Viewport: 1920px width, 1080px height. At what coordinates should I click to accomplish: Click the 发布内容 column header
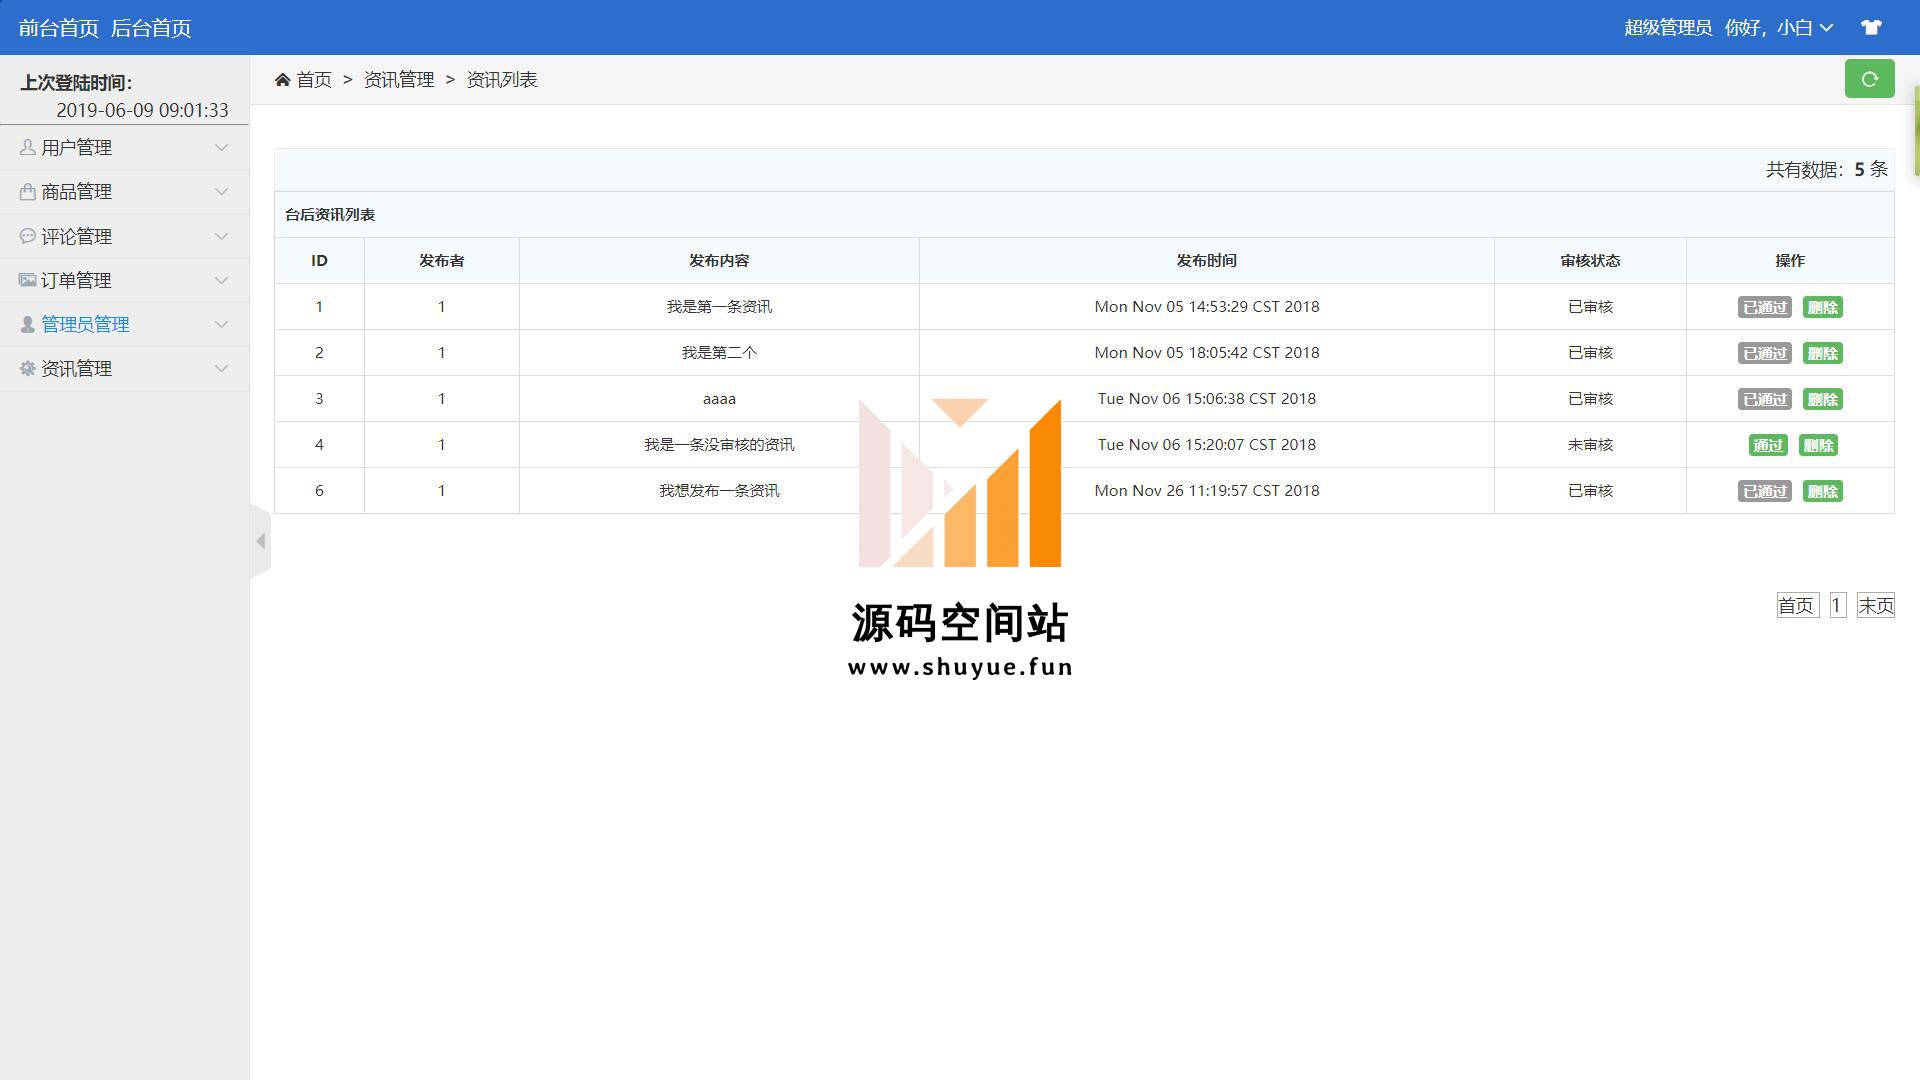[719, 260]
